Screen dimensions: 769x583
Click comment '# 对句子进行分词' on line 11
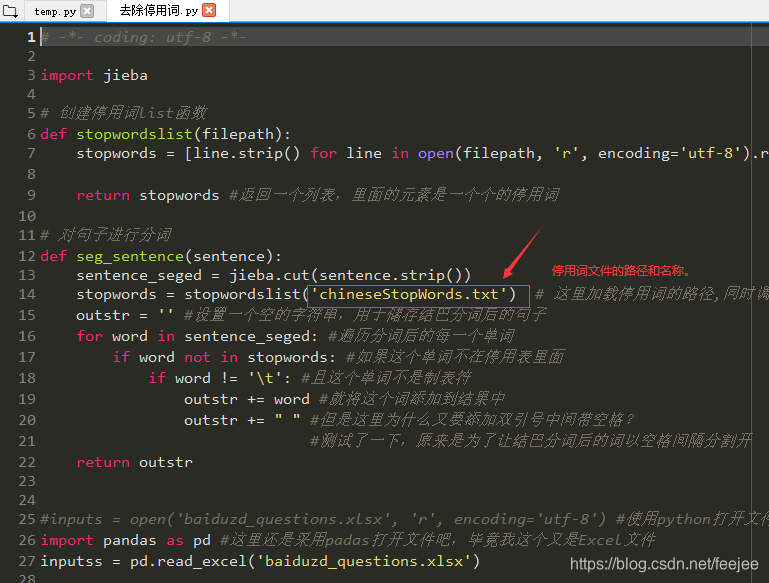[x=106, y=235]
